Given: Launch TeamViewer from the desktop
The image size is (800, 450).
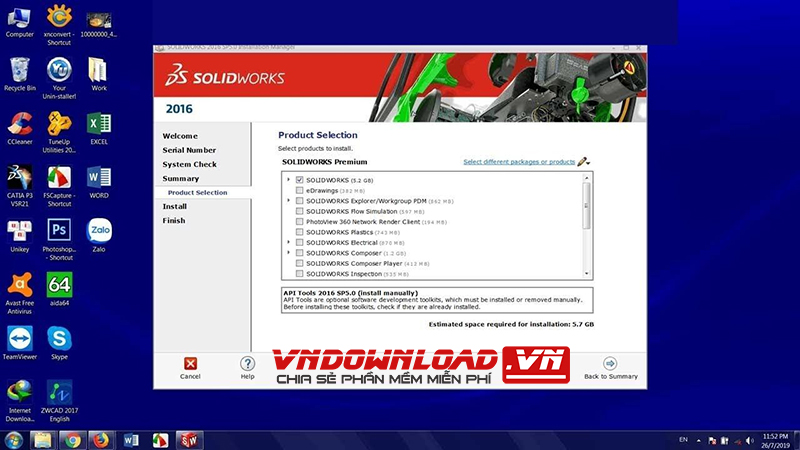Looking at the screenshot, I should click(x=19, y=343).
